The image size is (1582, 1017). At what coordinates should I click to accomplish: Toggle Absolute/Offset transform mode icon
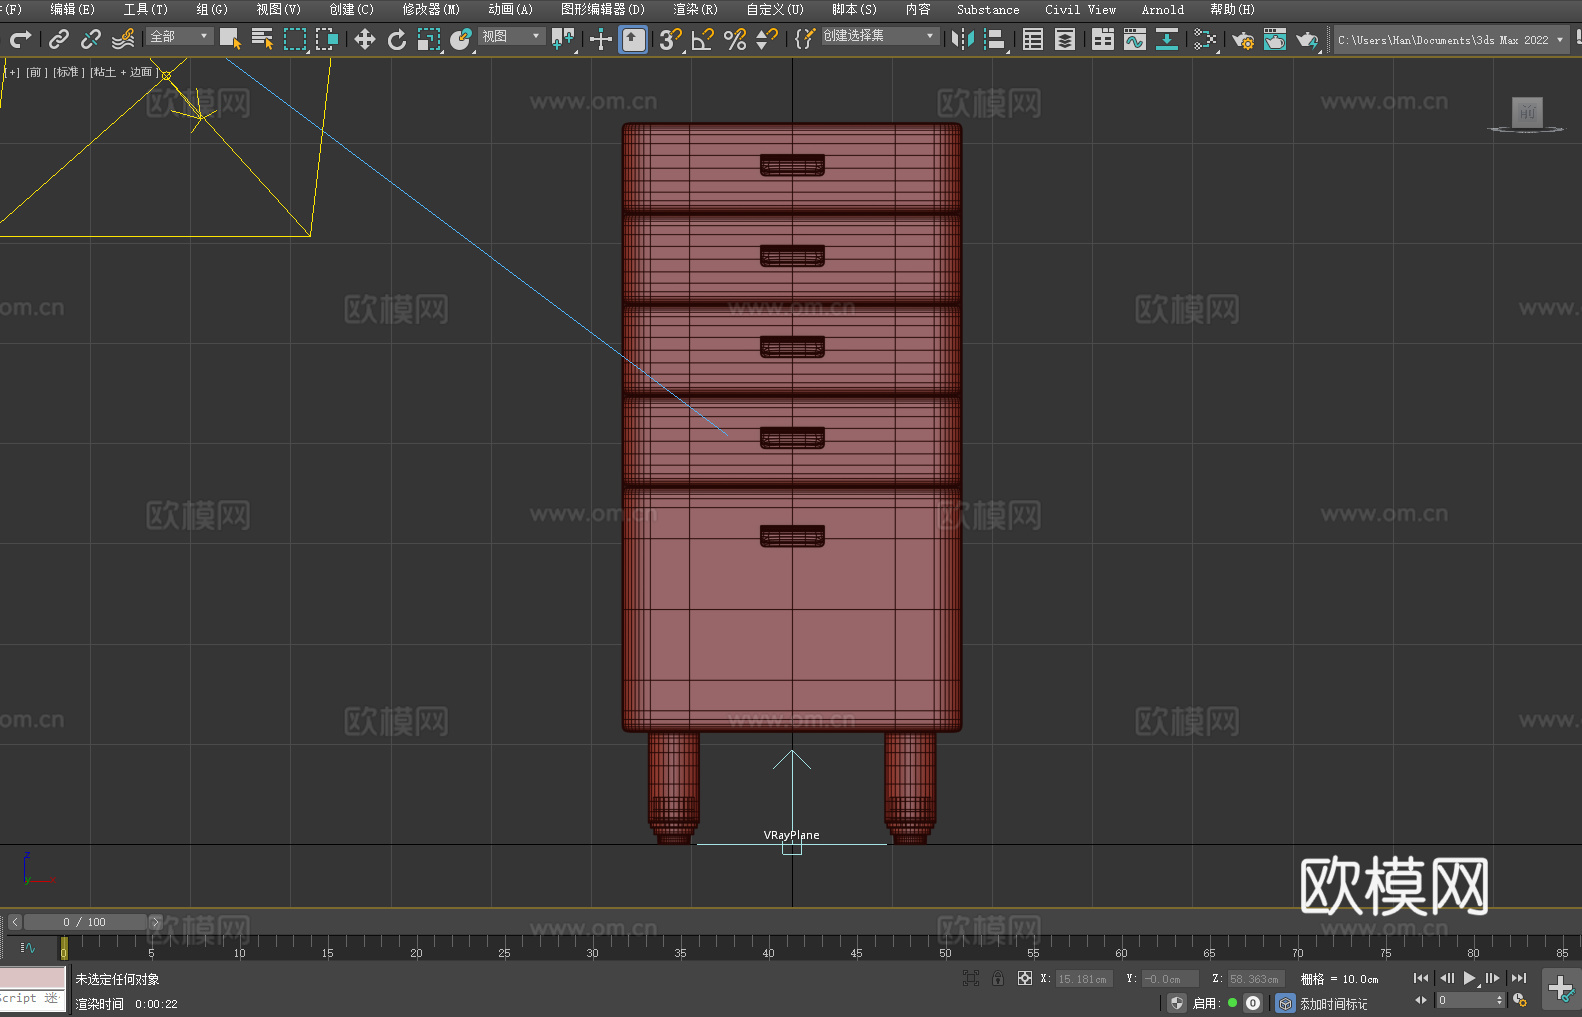(1024, 979)
